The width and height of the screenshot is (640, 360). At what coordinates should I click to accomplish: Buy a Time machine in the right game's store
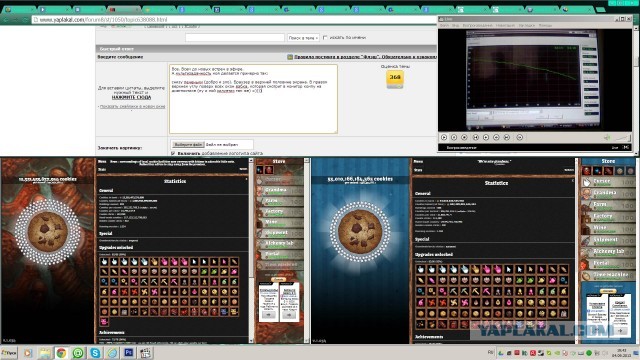[608, 276]
